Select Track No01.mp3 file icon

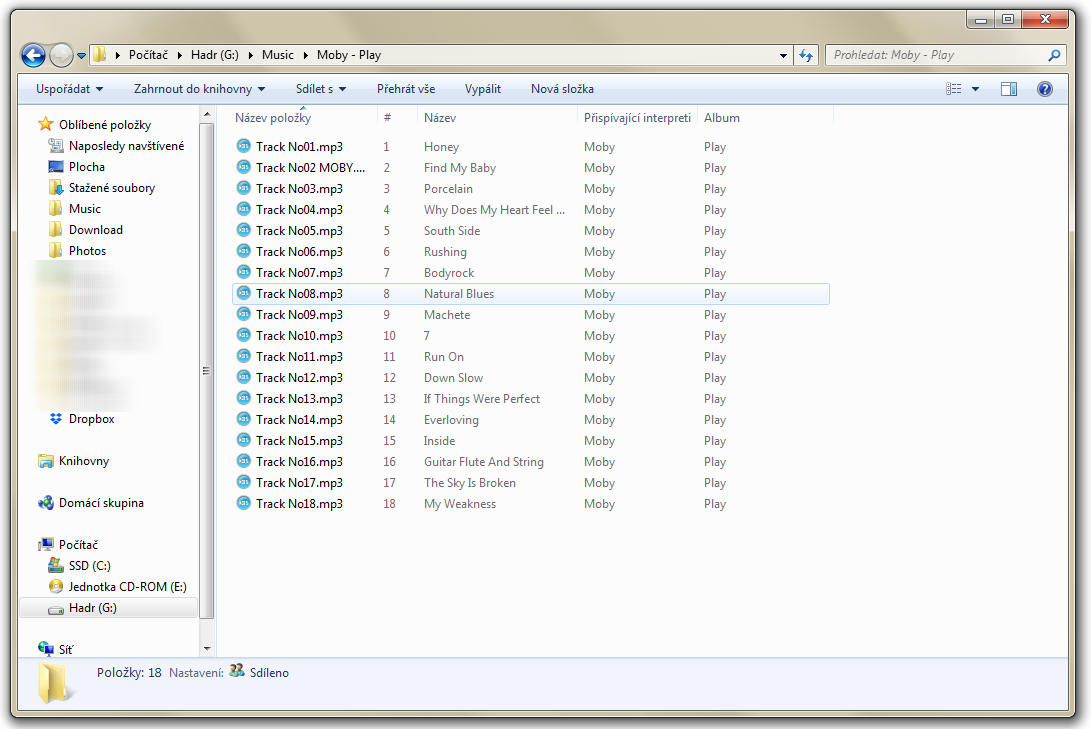(x=244, y=145)
